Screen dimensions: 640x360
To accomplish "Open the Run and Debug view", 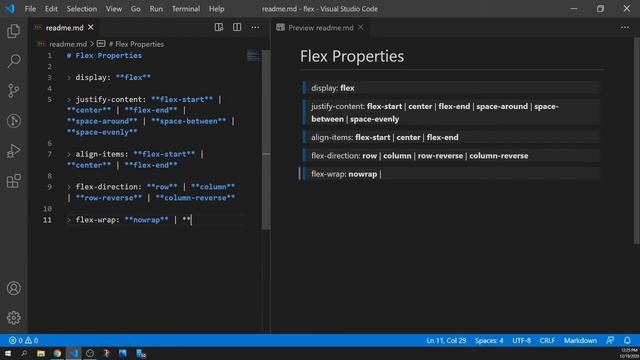I will point(13,151).
